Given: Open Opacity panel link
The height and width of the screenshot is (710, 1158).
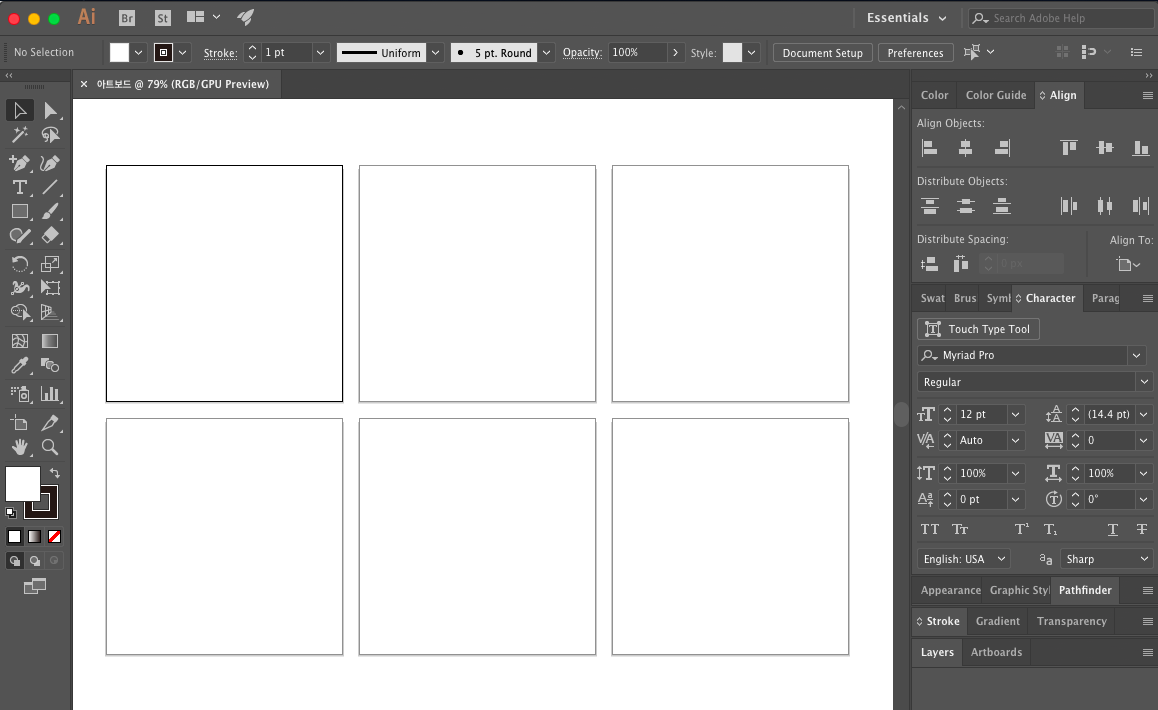Looking at the screenshot, I should [x=582, y=52].
